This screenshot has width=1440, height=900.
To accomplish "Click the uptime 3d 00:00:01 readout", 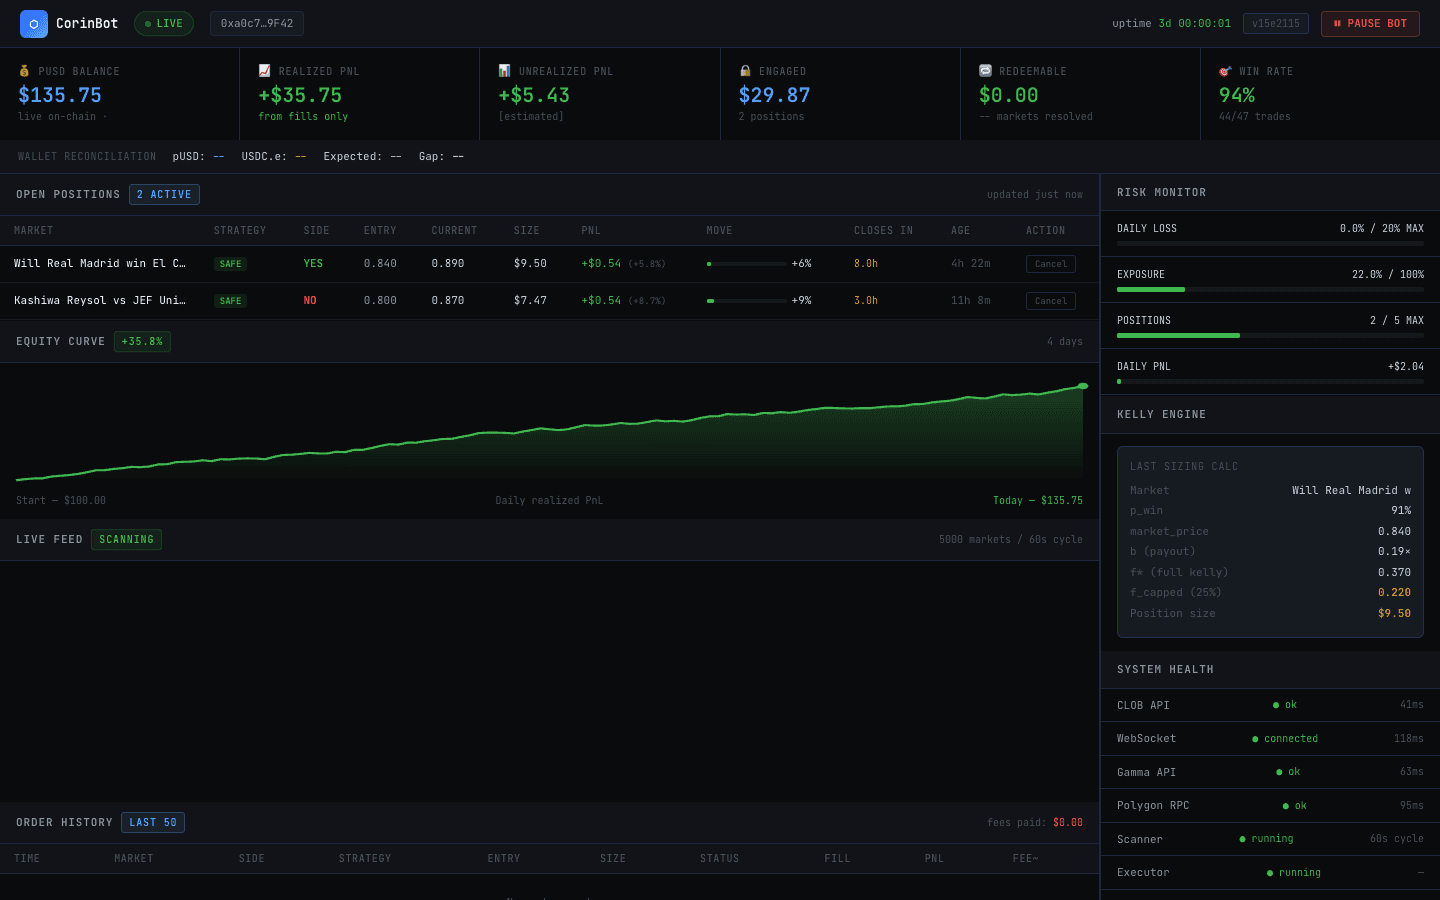I will (1171, 23).
